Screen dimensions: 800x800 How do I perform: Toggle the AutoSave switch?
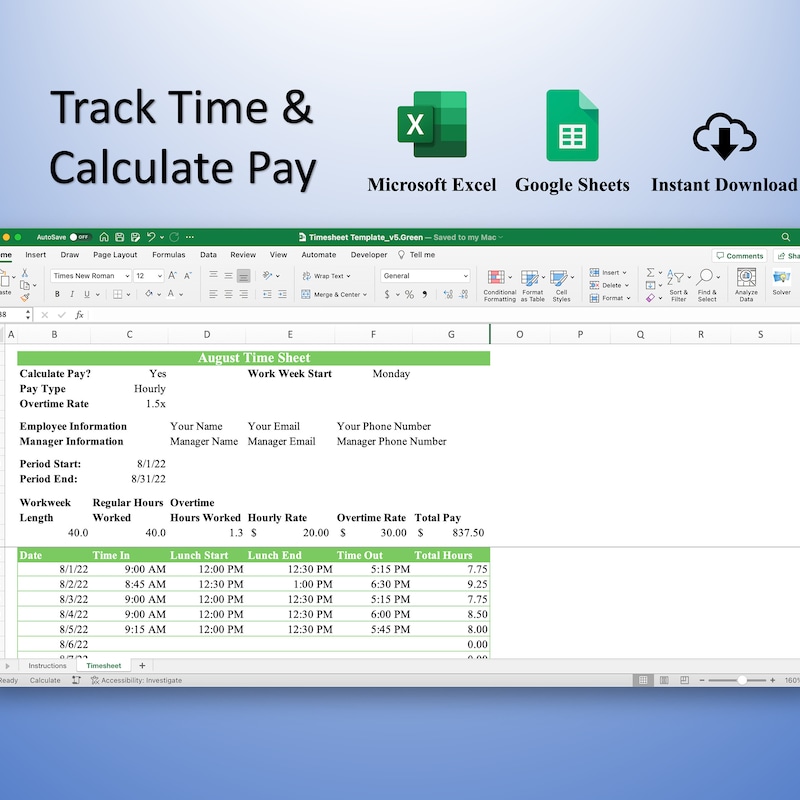(80, 237)
